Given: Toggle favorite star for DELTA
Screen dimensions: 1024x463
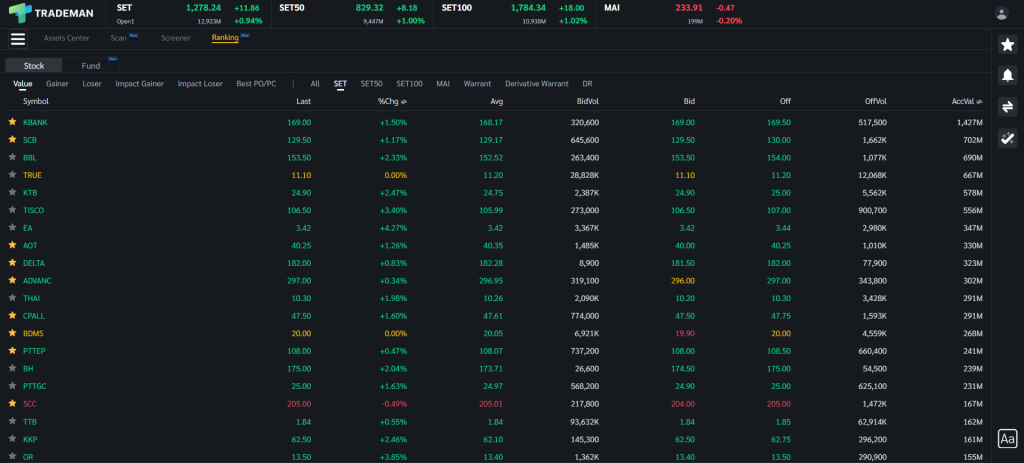Looking at the screenshot, I should pyautogui.click(x=12, y=263).
